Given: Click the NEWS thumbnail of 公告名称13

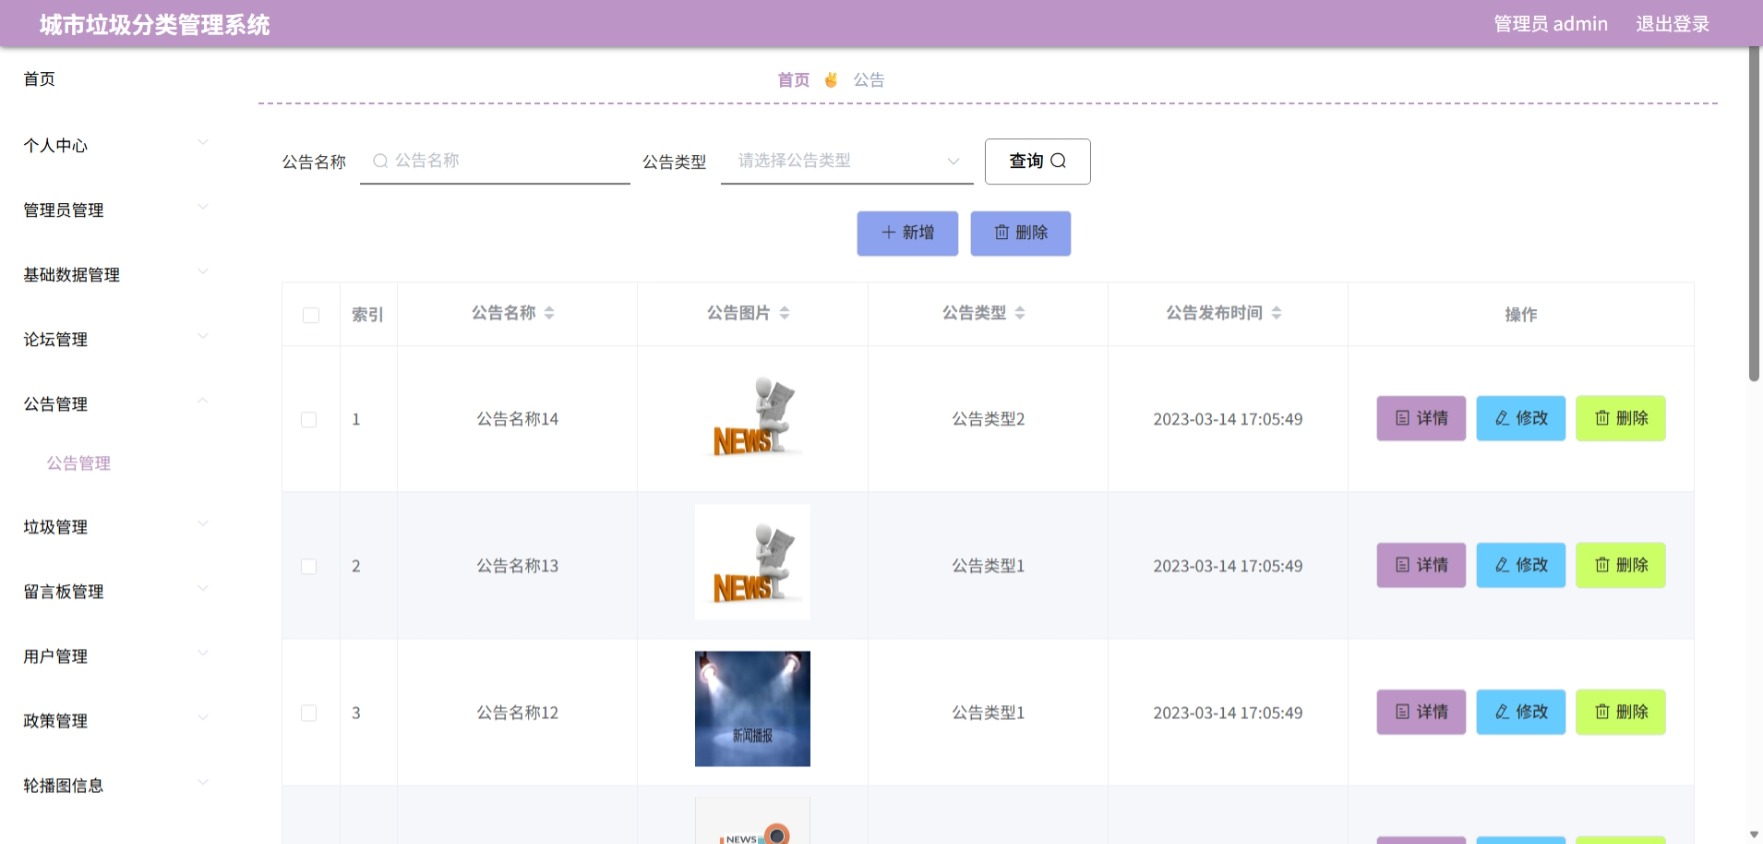Looking at the screenshot, I should [753, 563].
